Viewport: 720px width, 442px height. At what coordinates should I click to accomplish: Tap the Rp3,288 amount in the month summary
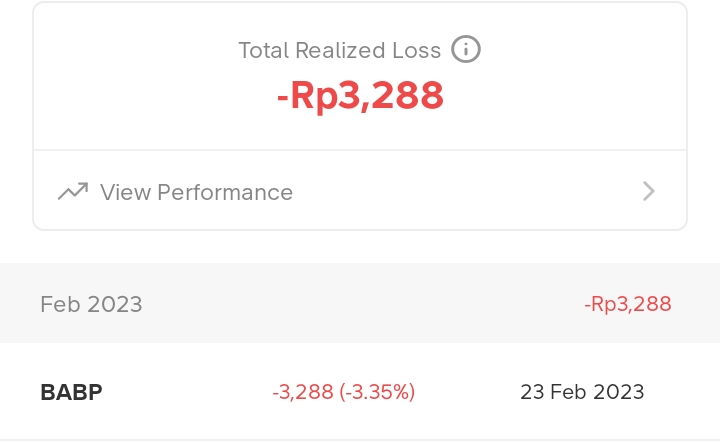[x=631, y=304]
